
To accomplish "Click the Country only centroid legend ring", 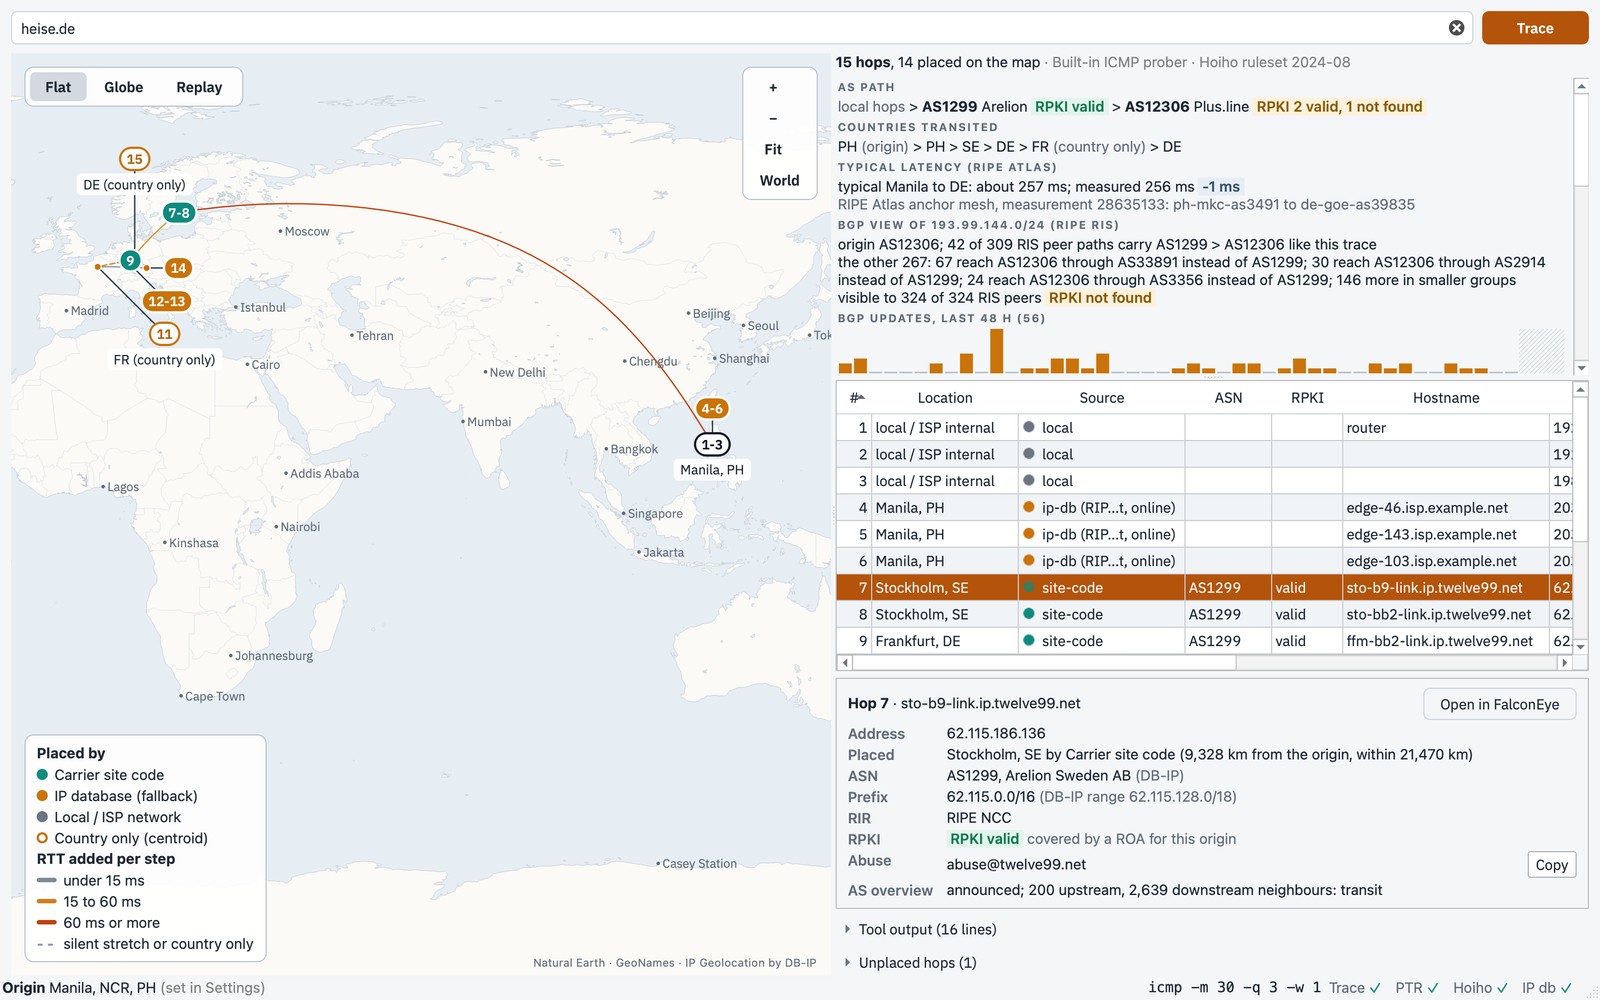I will (x=42, y=838).
